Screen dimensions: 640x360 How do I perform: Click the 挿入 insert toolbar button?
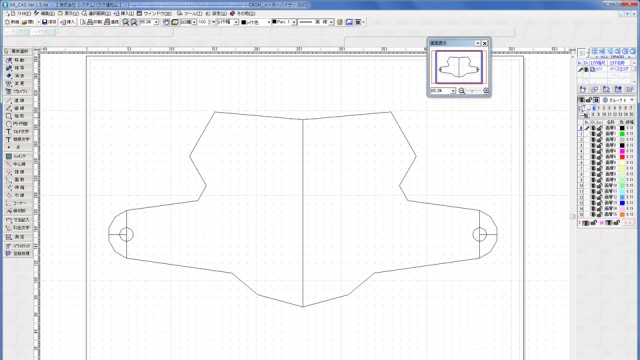click(68, 22)
